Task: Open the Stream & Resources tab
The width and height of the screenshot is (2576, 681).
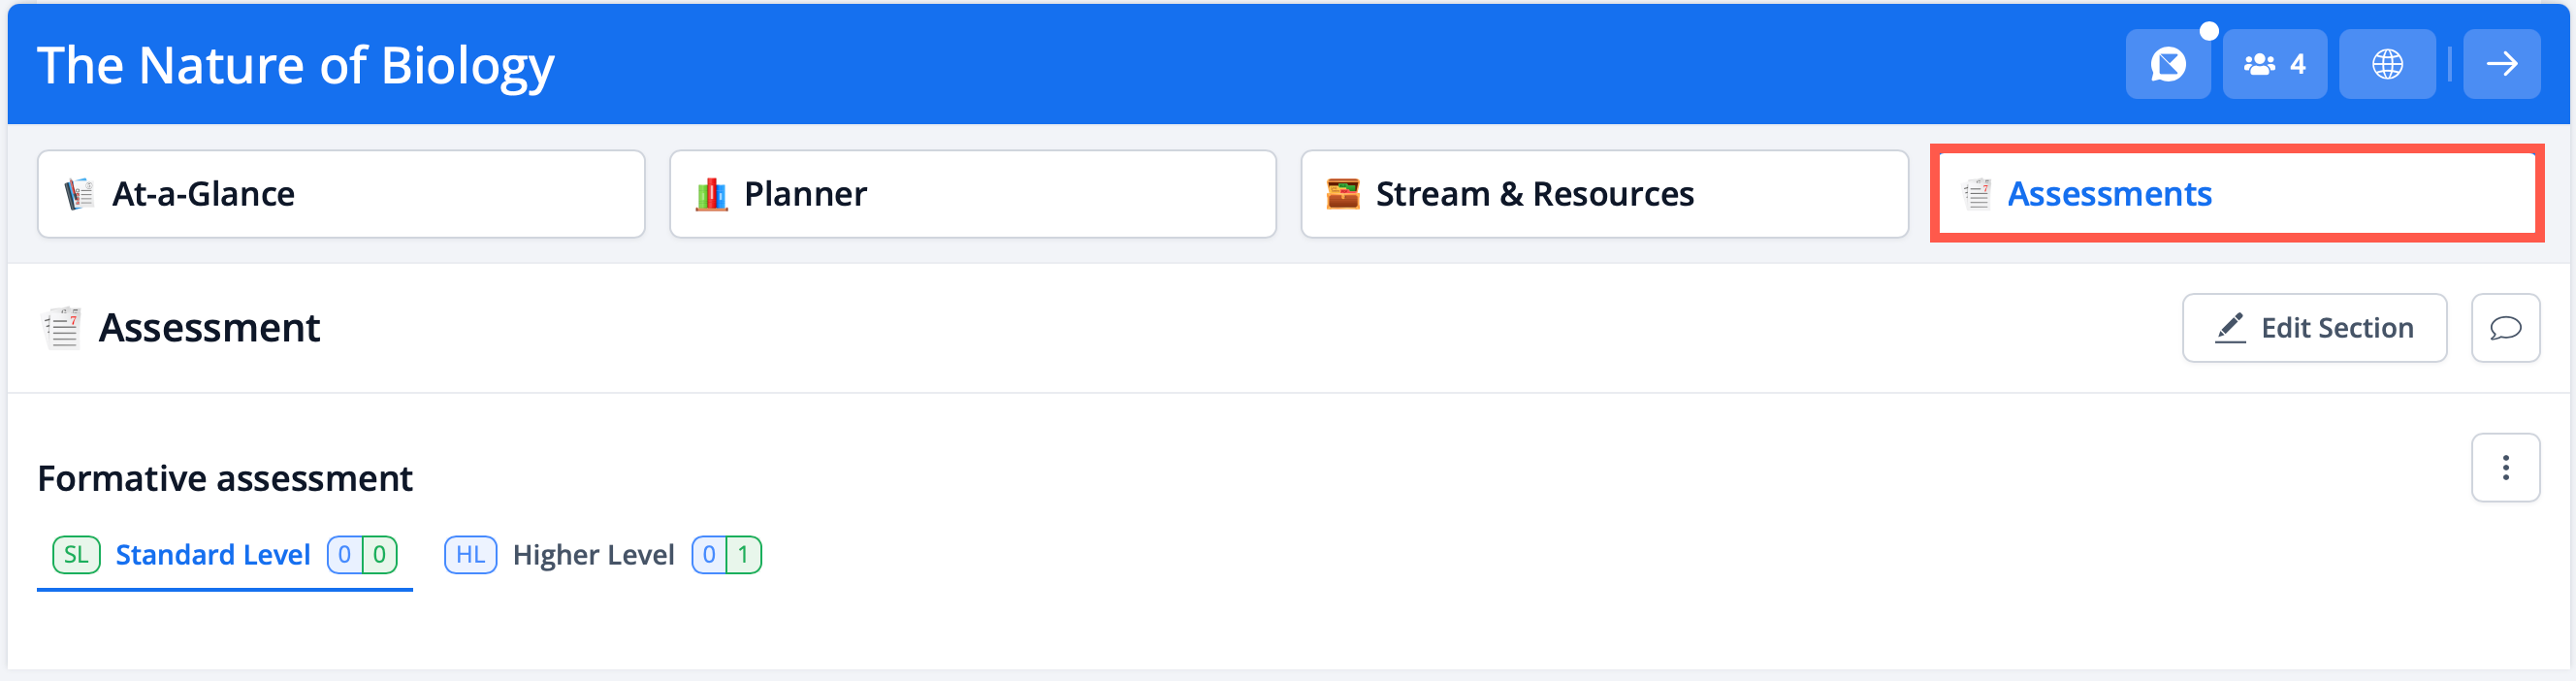Action: tap(1604, 194)
